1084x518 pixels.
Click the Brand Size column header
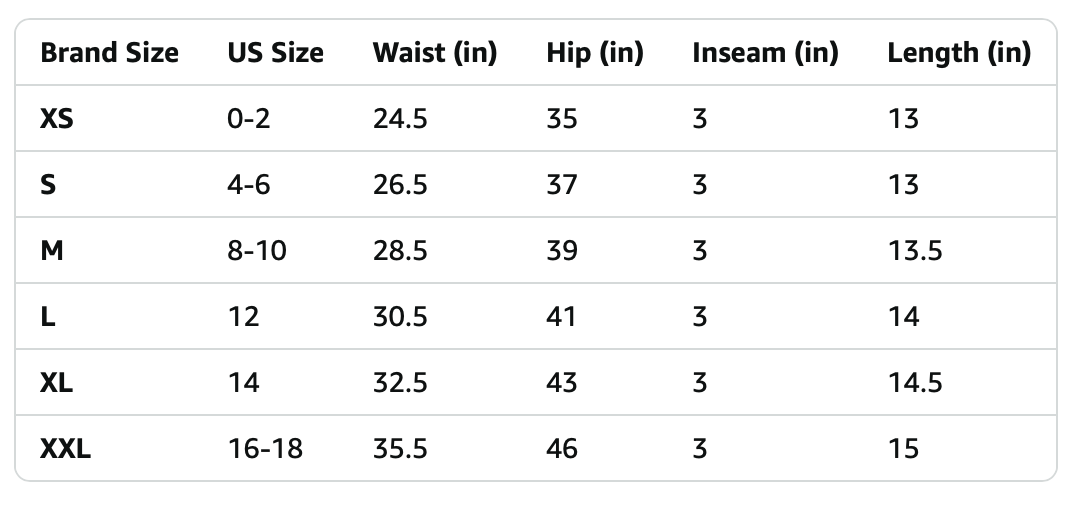pyautogui.click(x=109, y=53)
